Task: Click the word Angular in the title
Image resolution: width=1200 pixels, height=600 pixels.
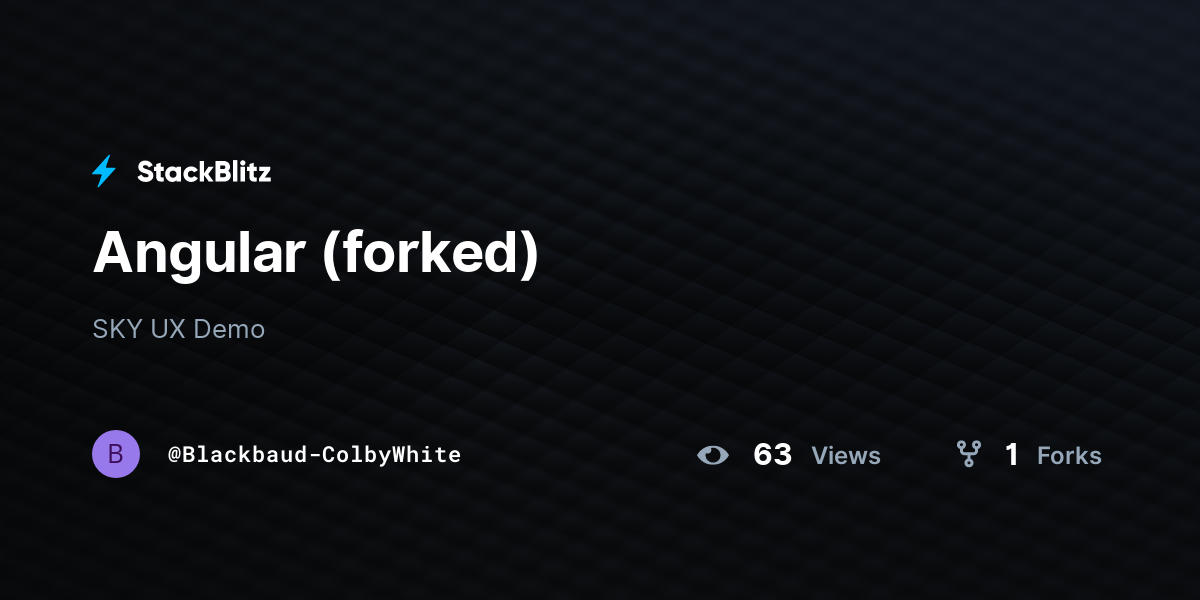Action: coord(199,254)
